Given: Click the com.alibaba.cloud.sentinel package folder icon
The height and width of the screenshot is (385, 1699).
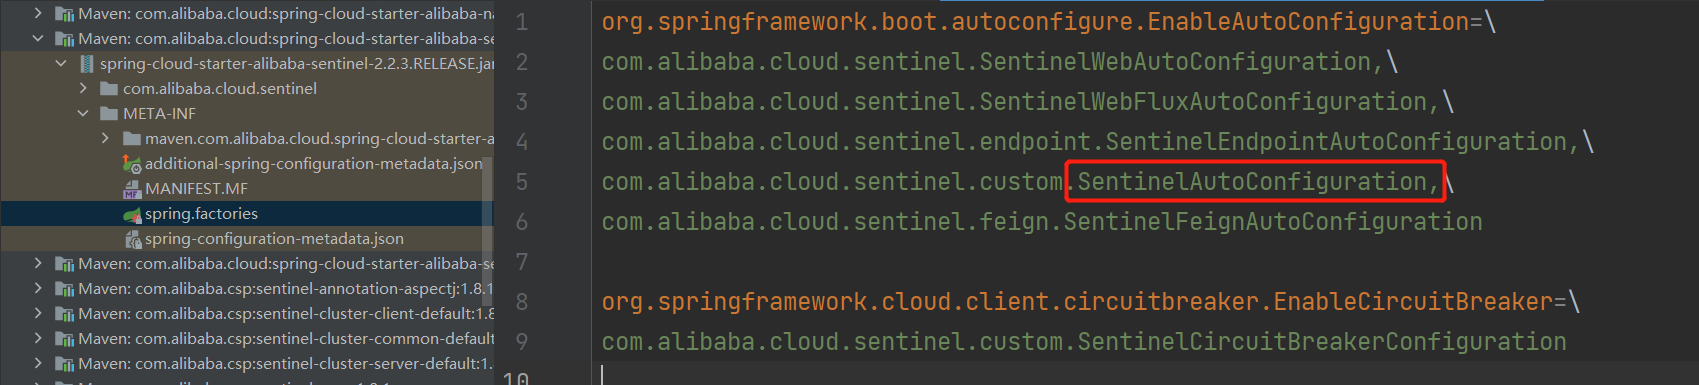Looking at the screenshot, I should [x=109, y=89].
